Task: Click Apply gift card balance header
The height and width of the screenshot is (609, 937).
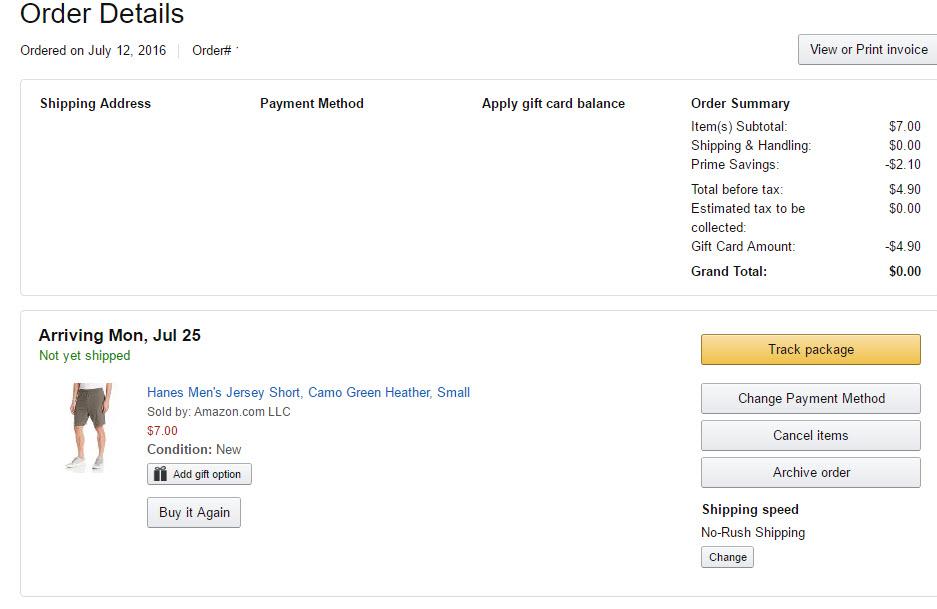Action: [553, 103]
